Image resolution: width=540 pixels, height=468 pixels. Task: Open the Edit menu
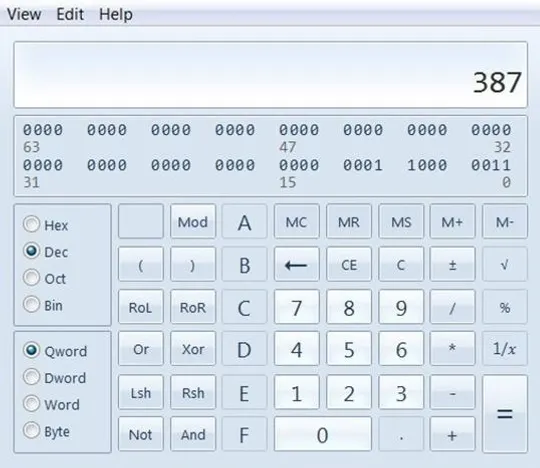point(70,14)
